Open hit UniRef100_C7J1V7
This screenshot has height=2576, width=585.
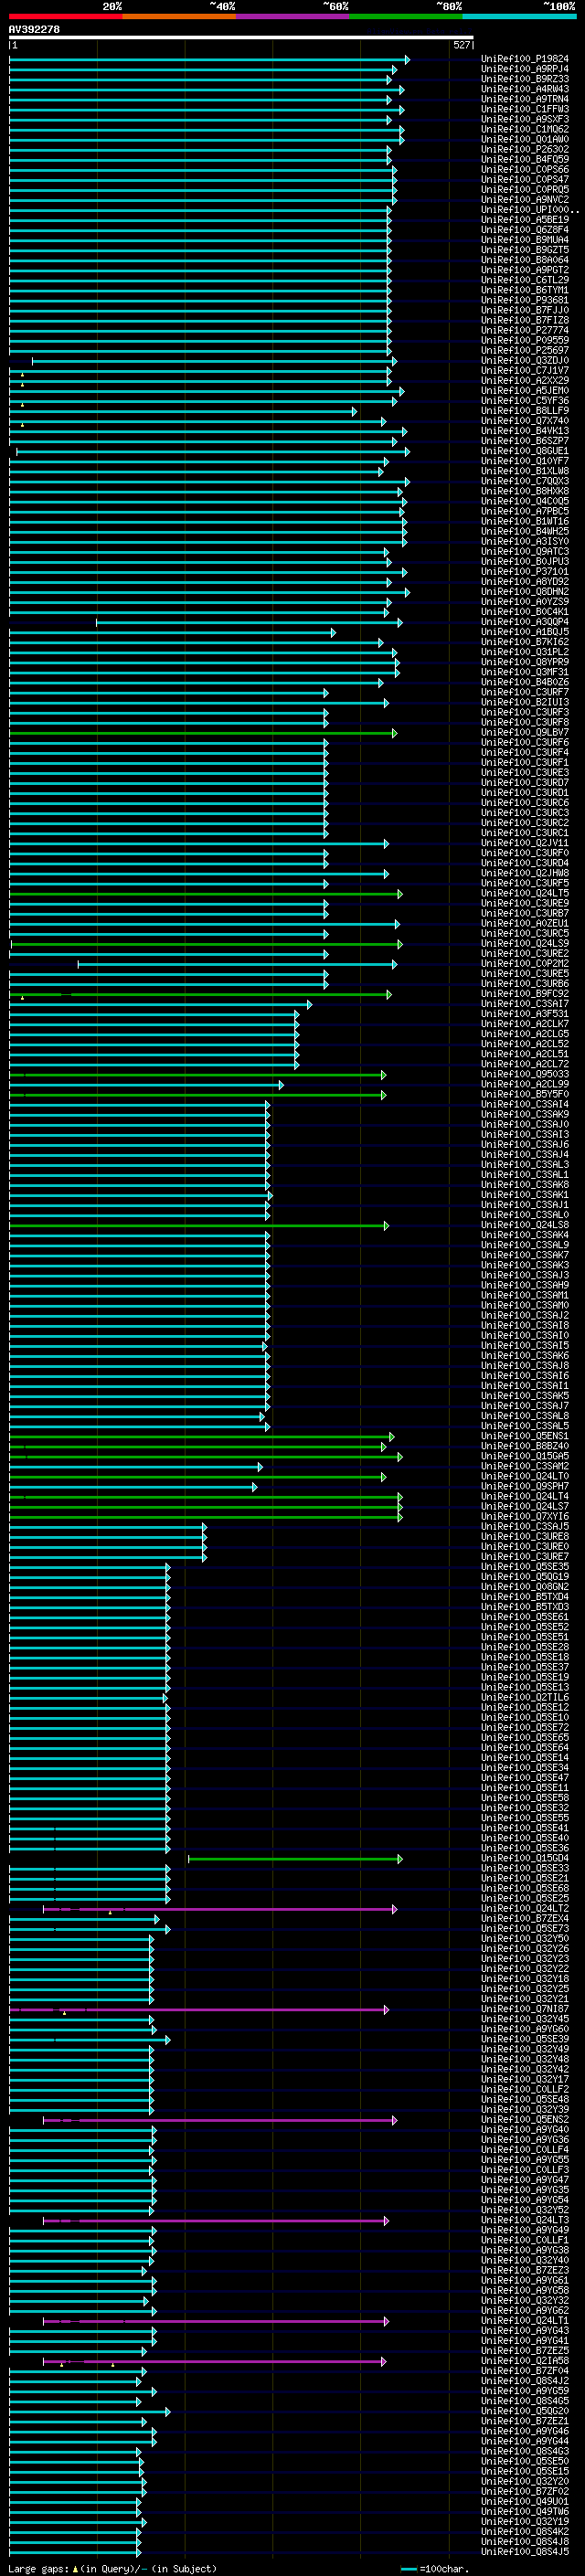tap(524, 370)
